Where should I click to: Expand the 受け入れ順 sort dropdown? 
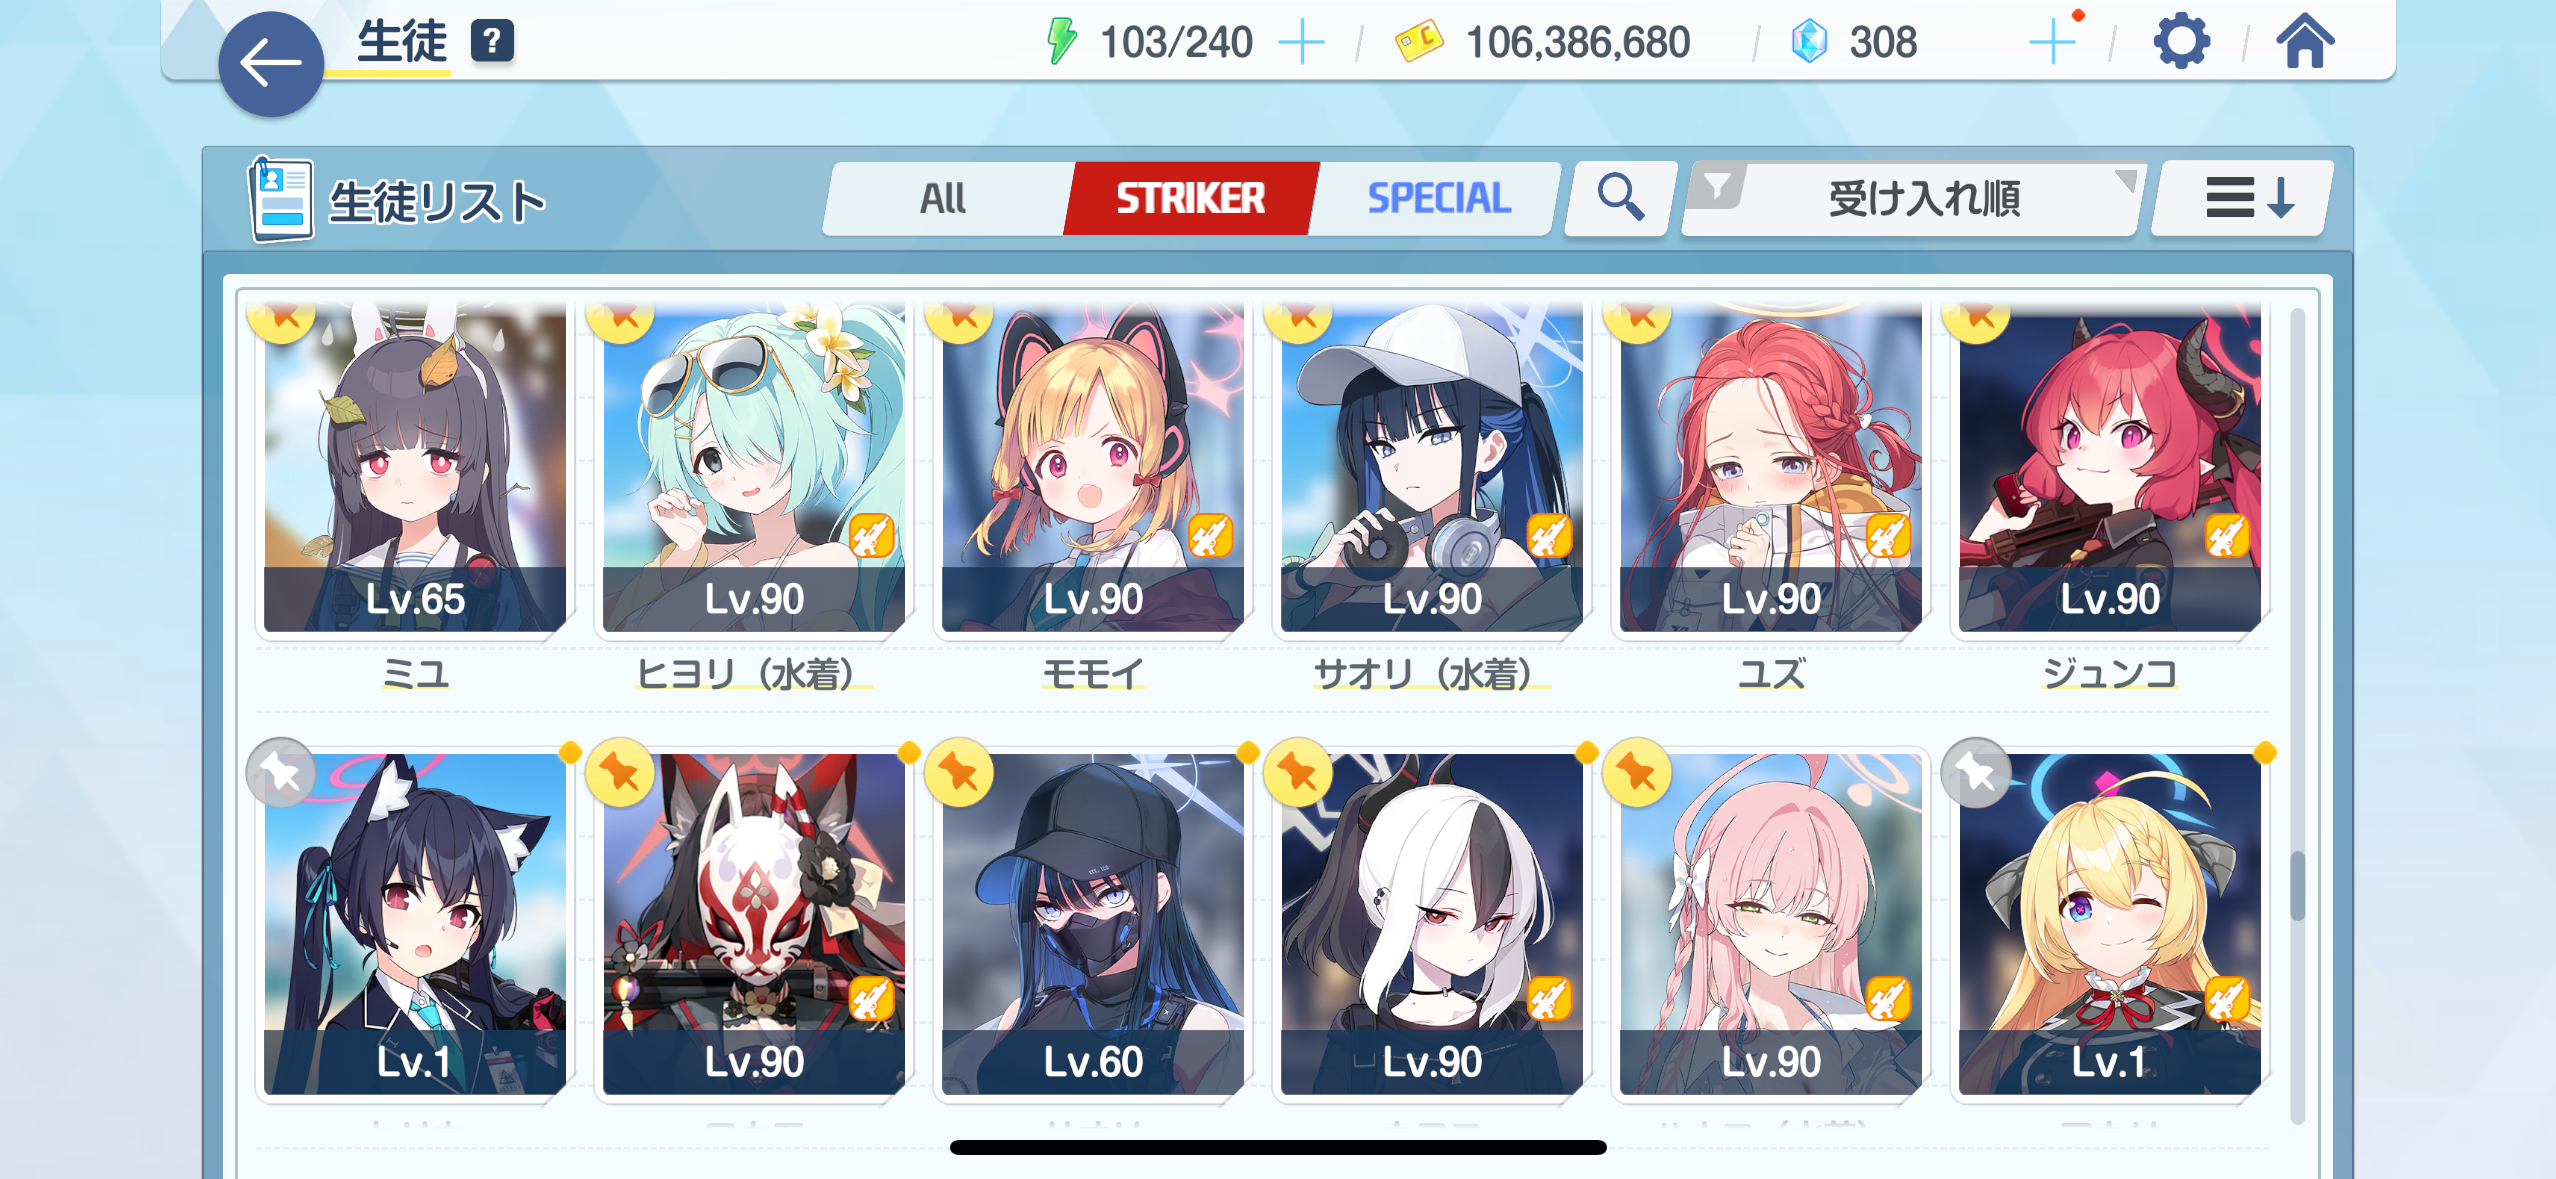coord(1913,197)
